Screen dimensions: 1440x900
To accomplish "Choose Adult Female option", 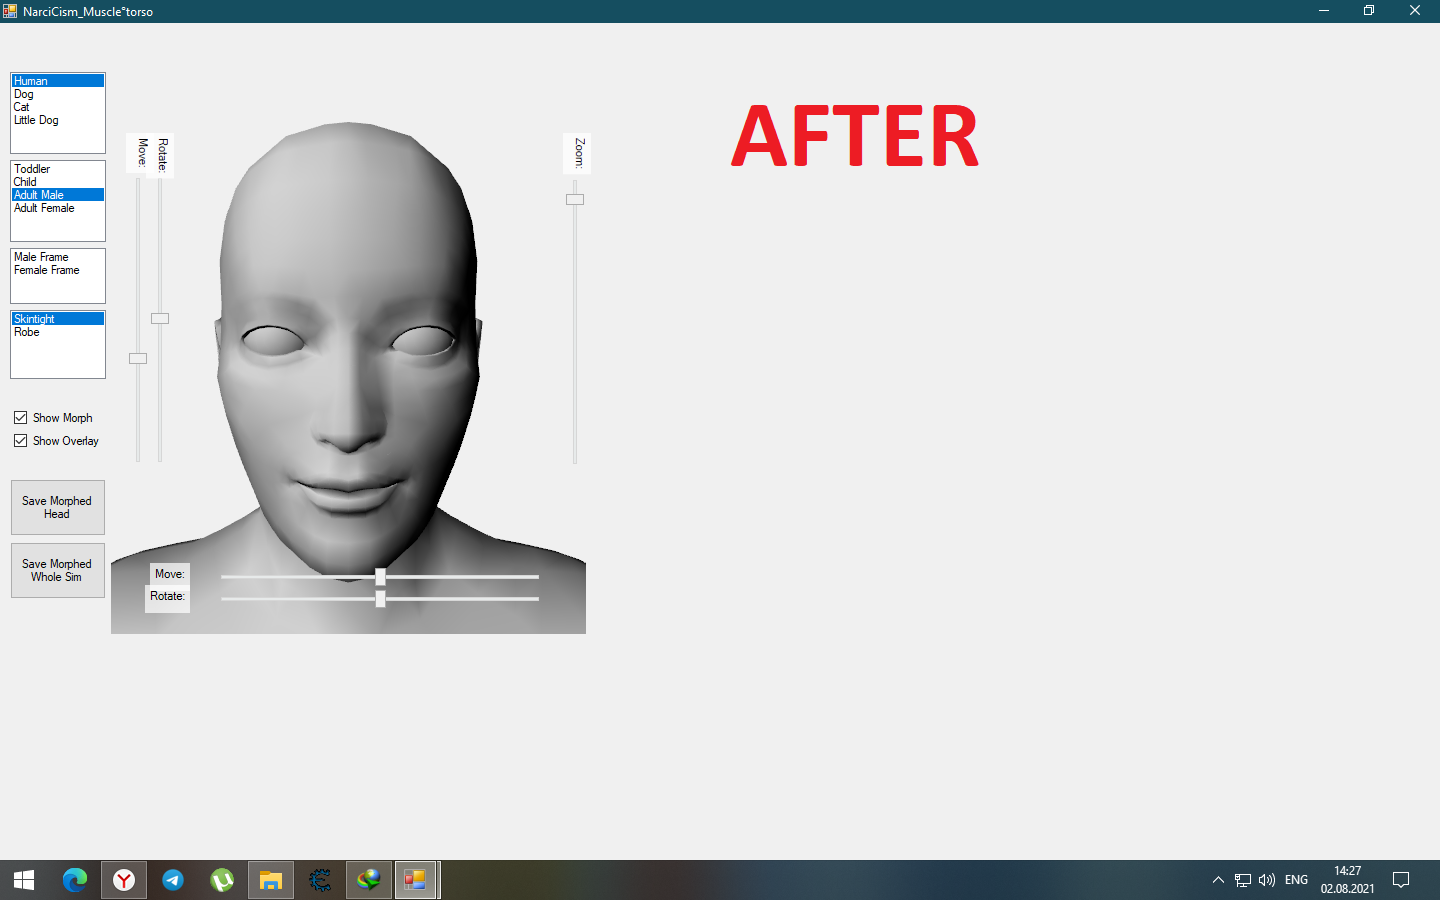I will [58, 208].
